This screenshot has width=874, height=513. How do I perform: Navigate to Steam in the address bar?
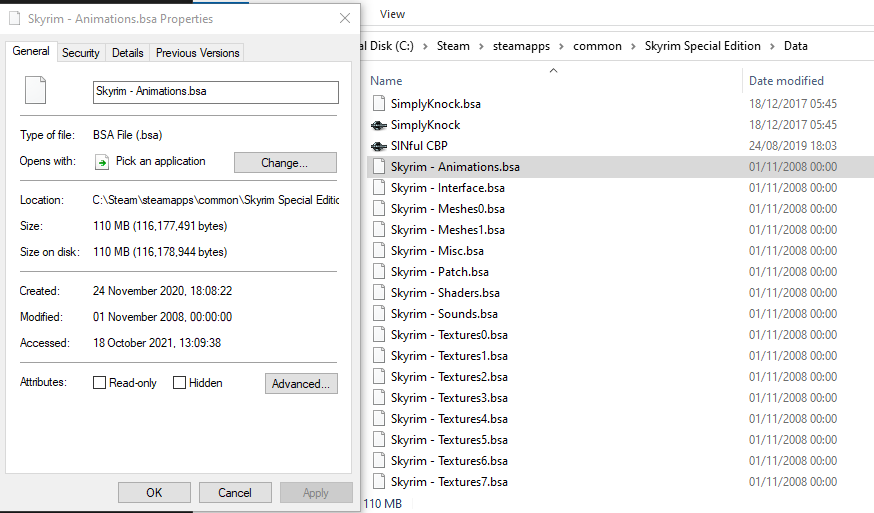(453, 46)
